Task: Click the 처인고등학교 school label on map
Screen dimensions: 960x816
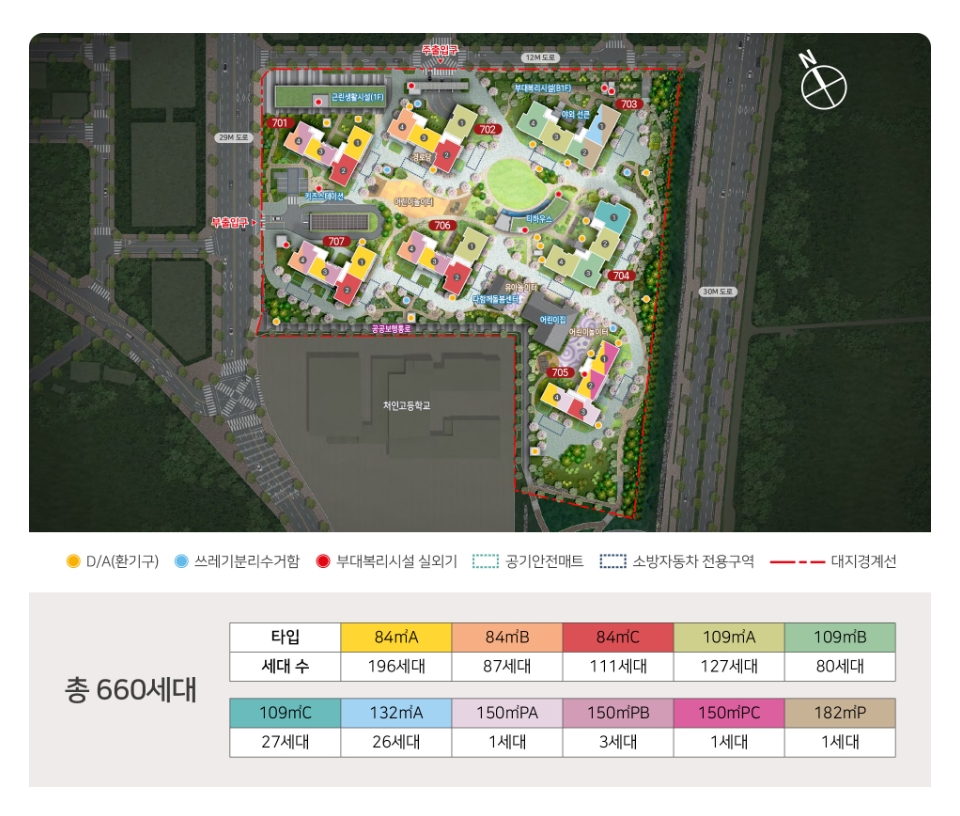Action: (x=403, y=405)
